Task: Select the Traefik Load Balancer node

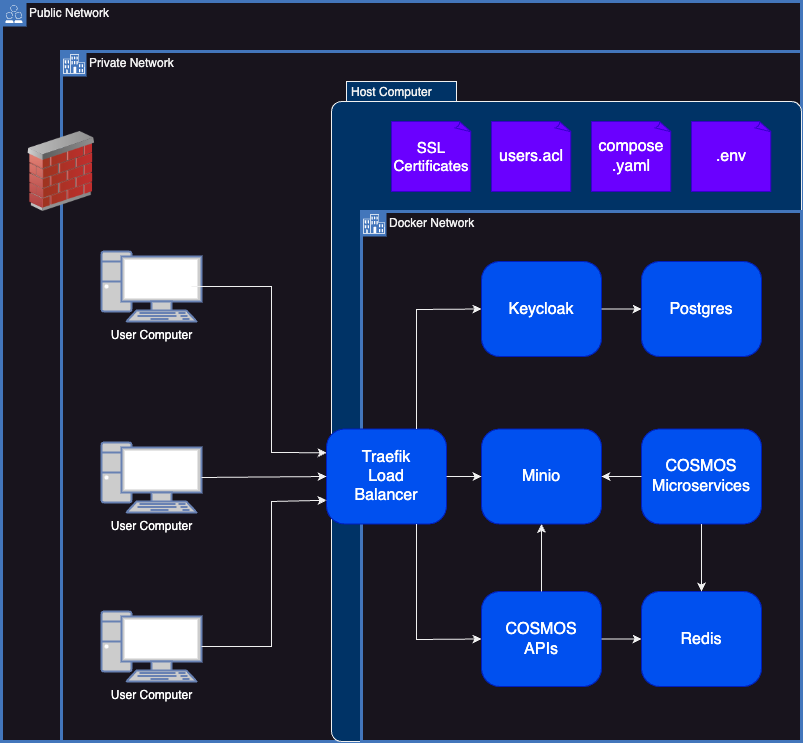Action: 386,476
